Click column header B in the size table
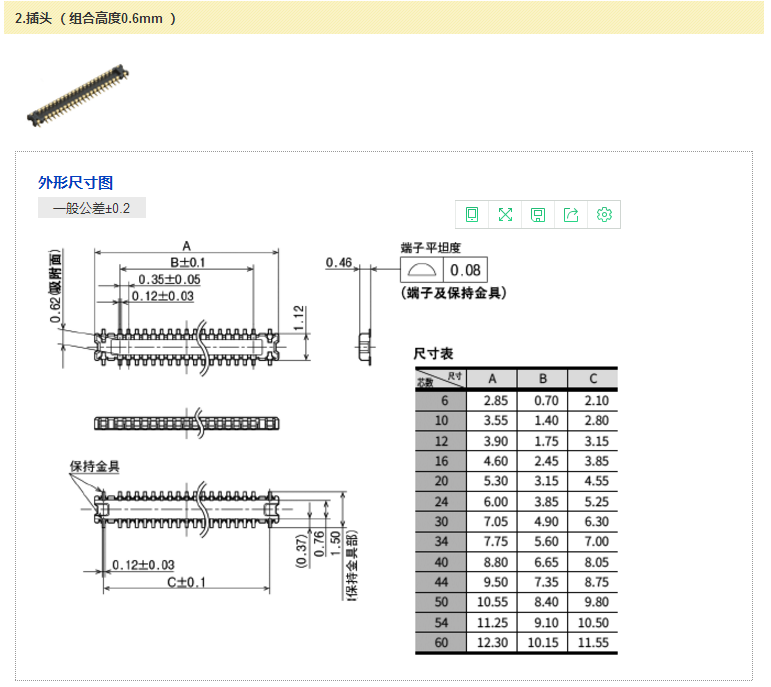The image size is (771, 687). coord(542,379)
